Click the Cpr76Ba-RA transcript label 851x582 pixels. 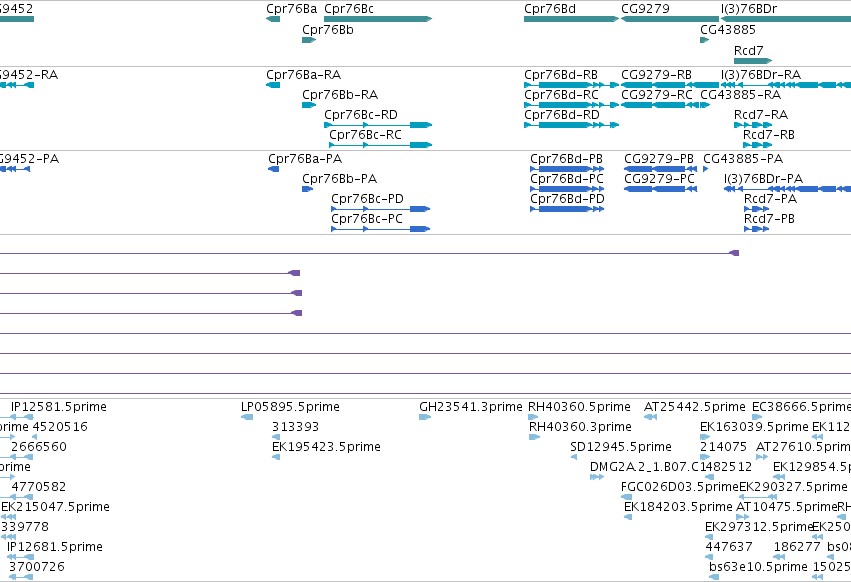pos(303,75)
